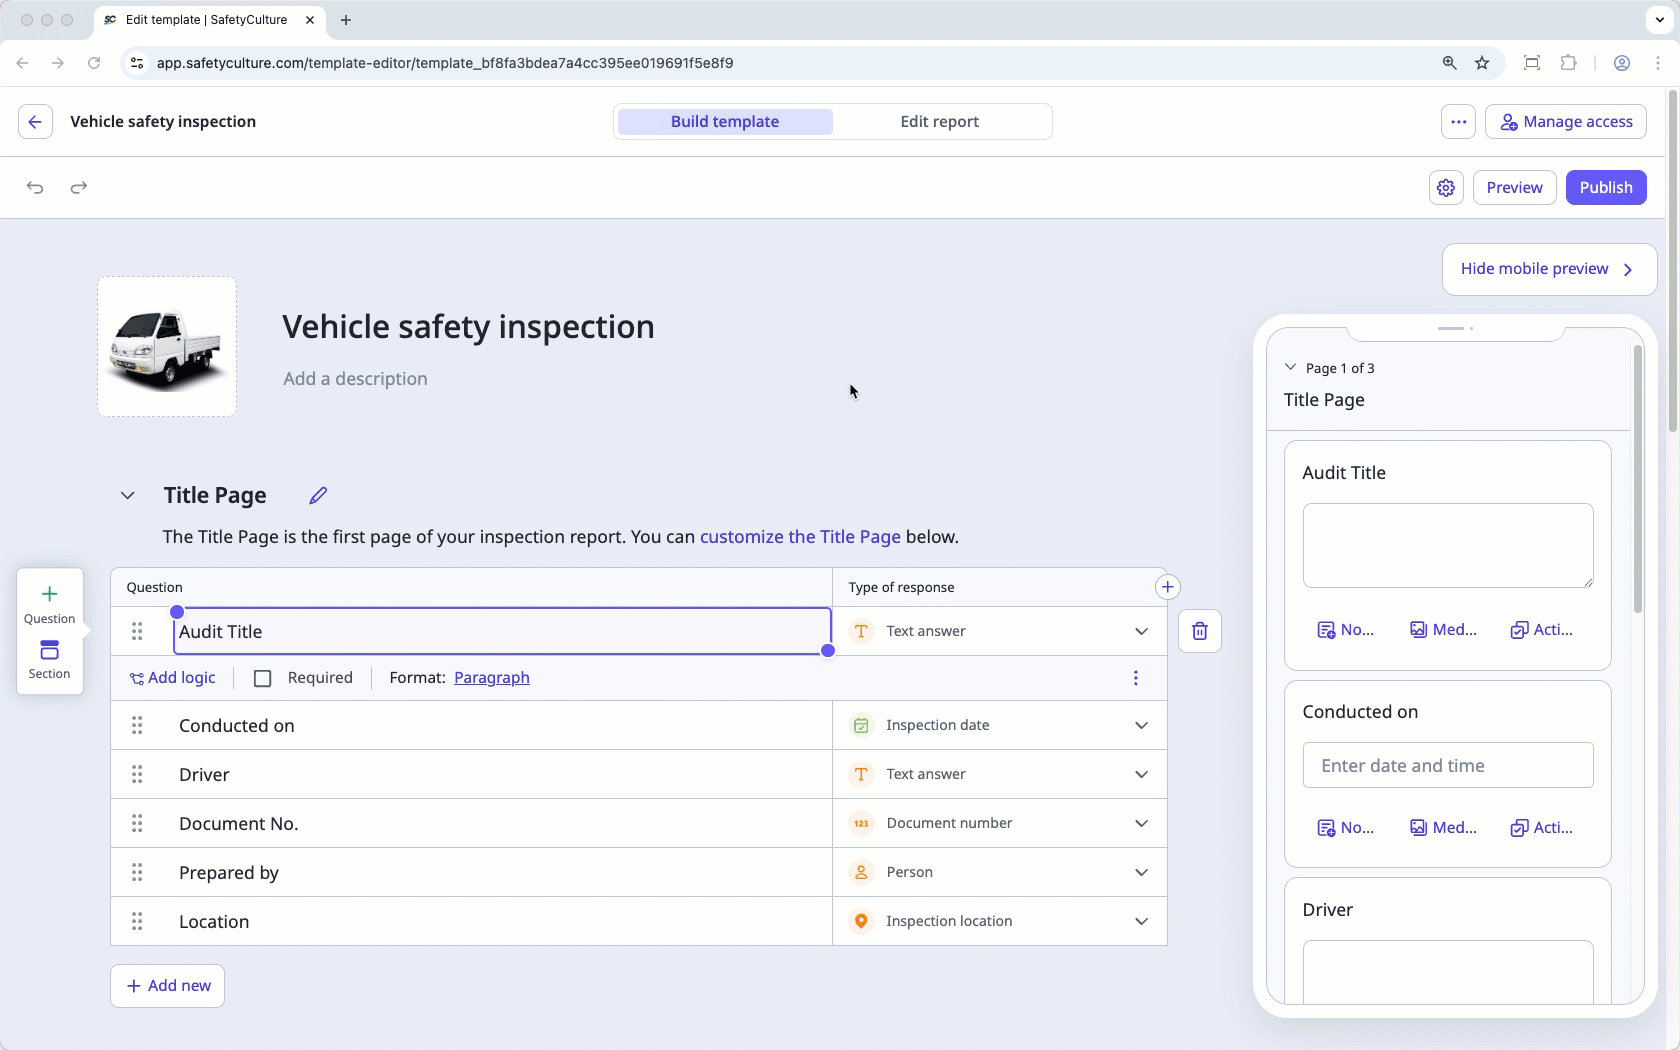The image size is (1680, 1050).
Task: Click the Conducted on question label
Action: (x=237, y=726)
